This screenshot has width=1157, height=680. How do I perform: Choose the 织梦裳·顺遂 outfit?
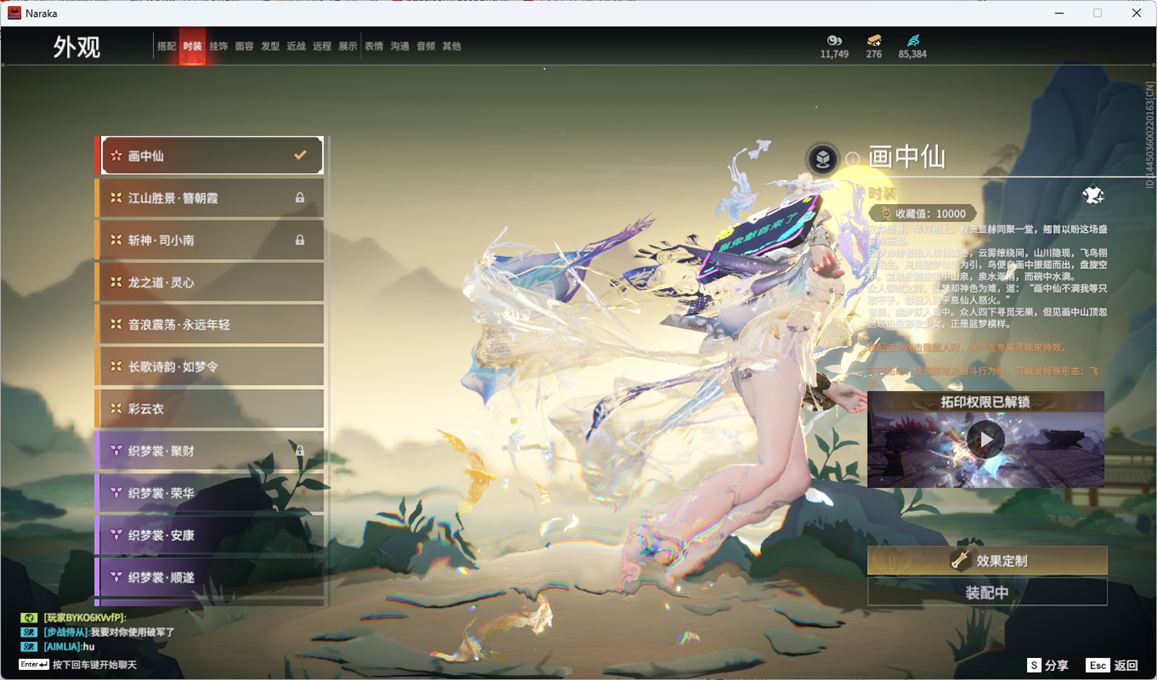point(212,577)
